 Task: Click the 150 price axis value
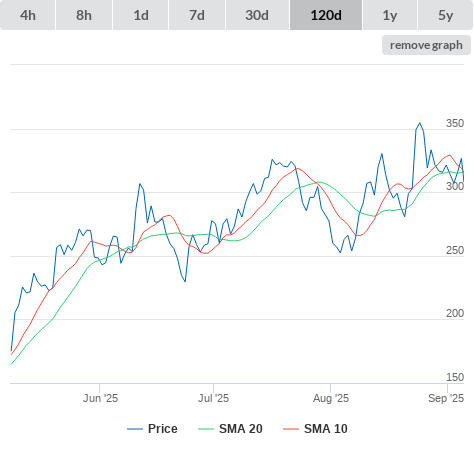pos(455,377)
